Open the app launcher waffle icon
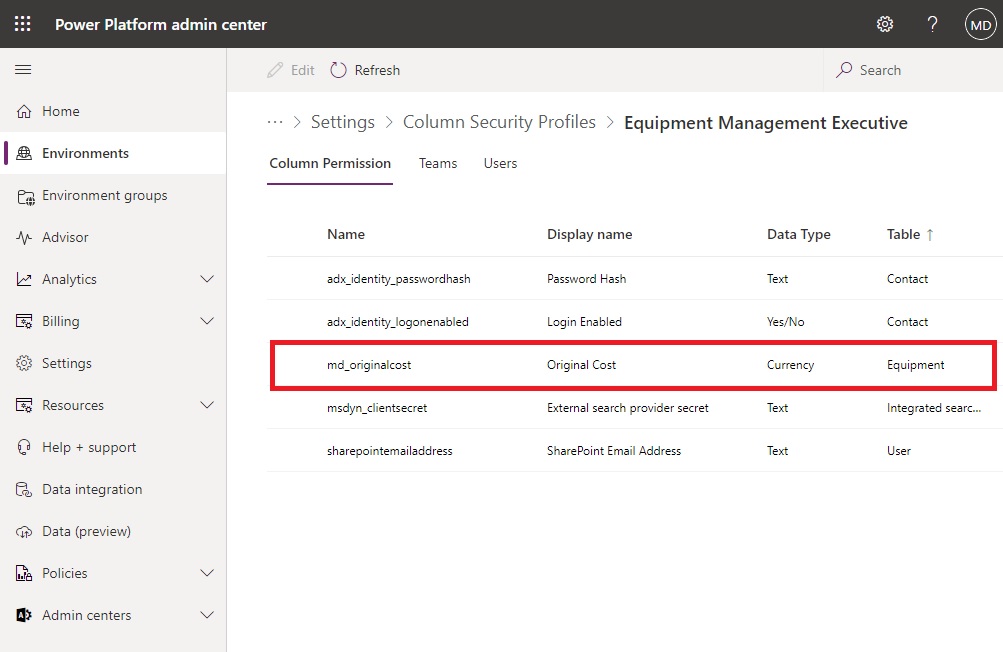Screen dimensions: 1003x652 pyautogui.click(x=22, y=24)
